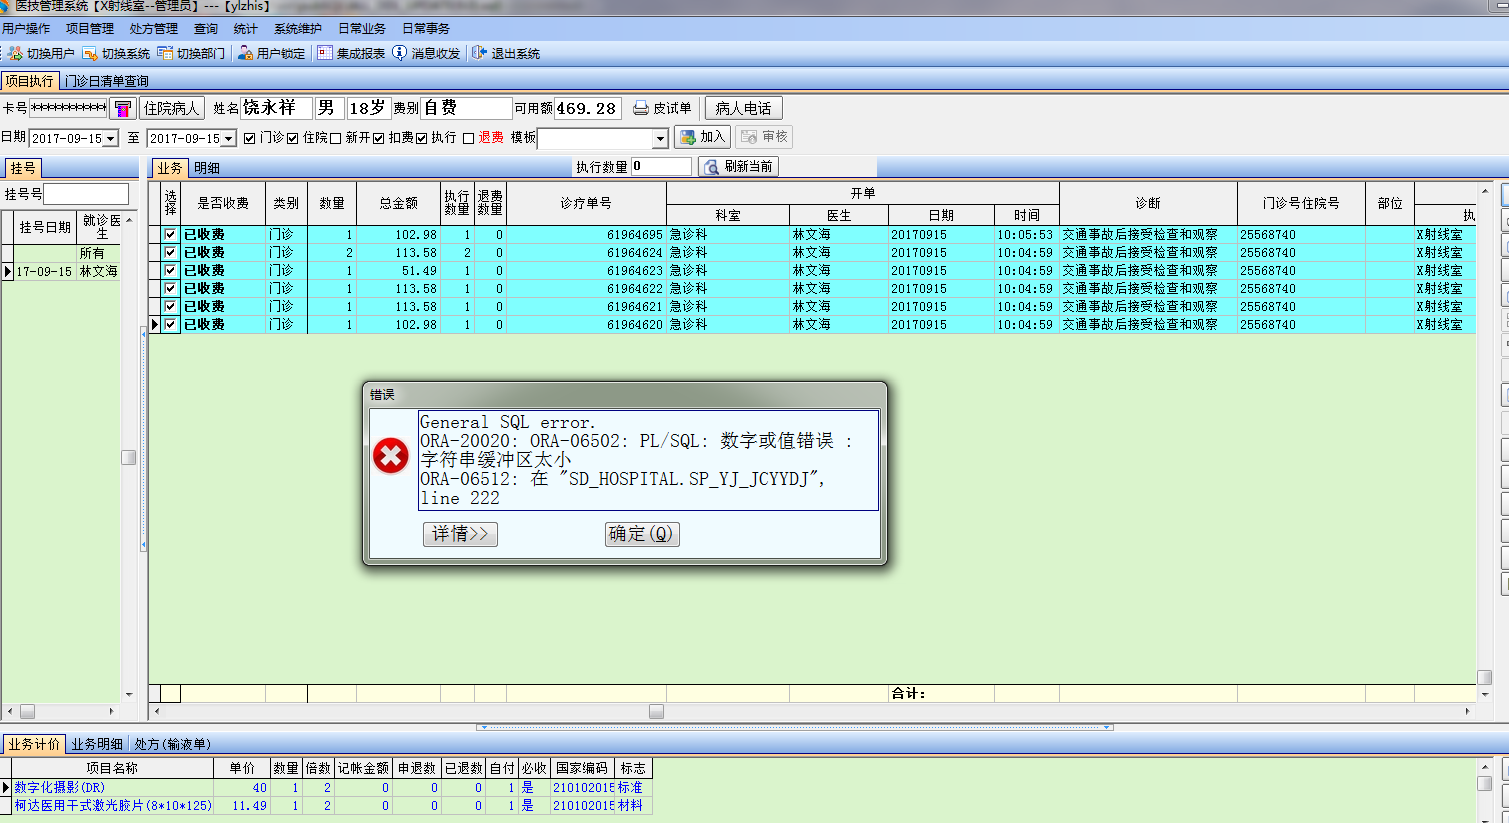
Task: Click the 执行数量 input field
Action: point(661,166)
